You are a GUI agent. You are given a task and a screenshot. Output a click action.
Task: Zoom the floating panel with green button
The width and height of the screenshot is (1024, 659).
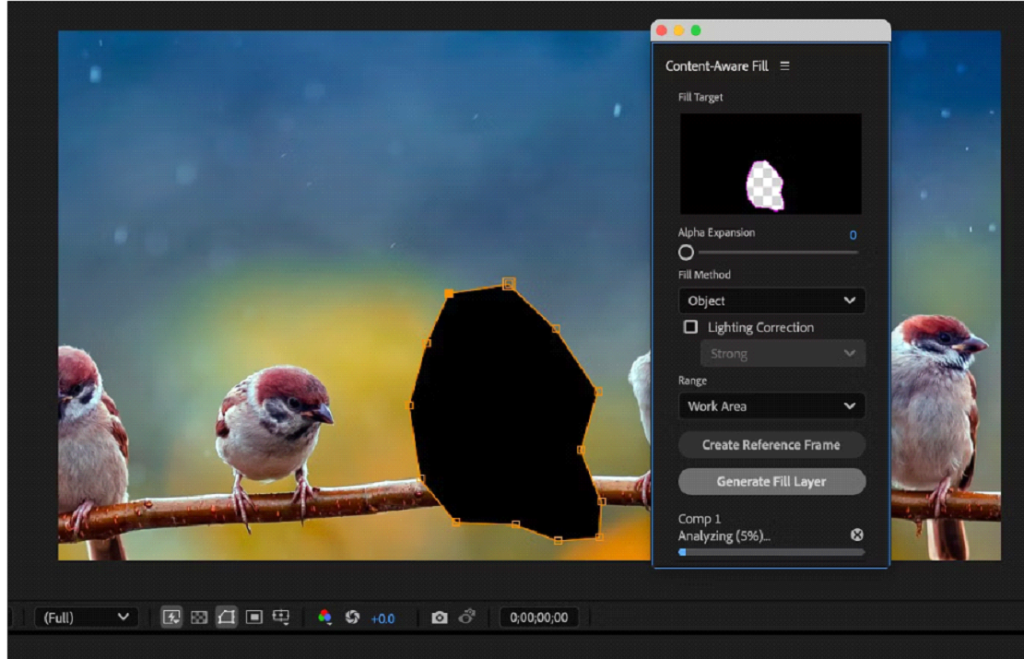696,31
